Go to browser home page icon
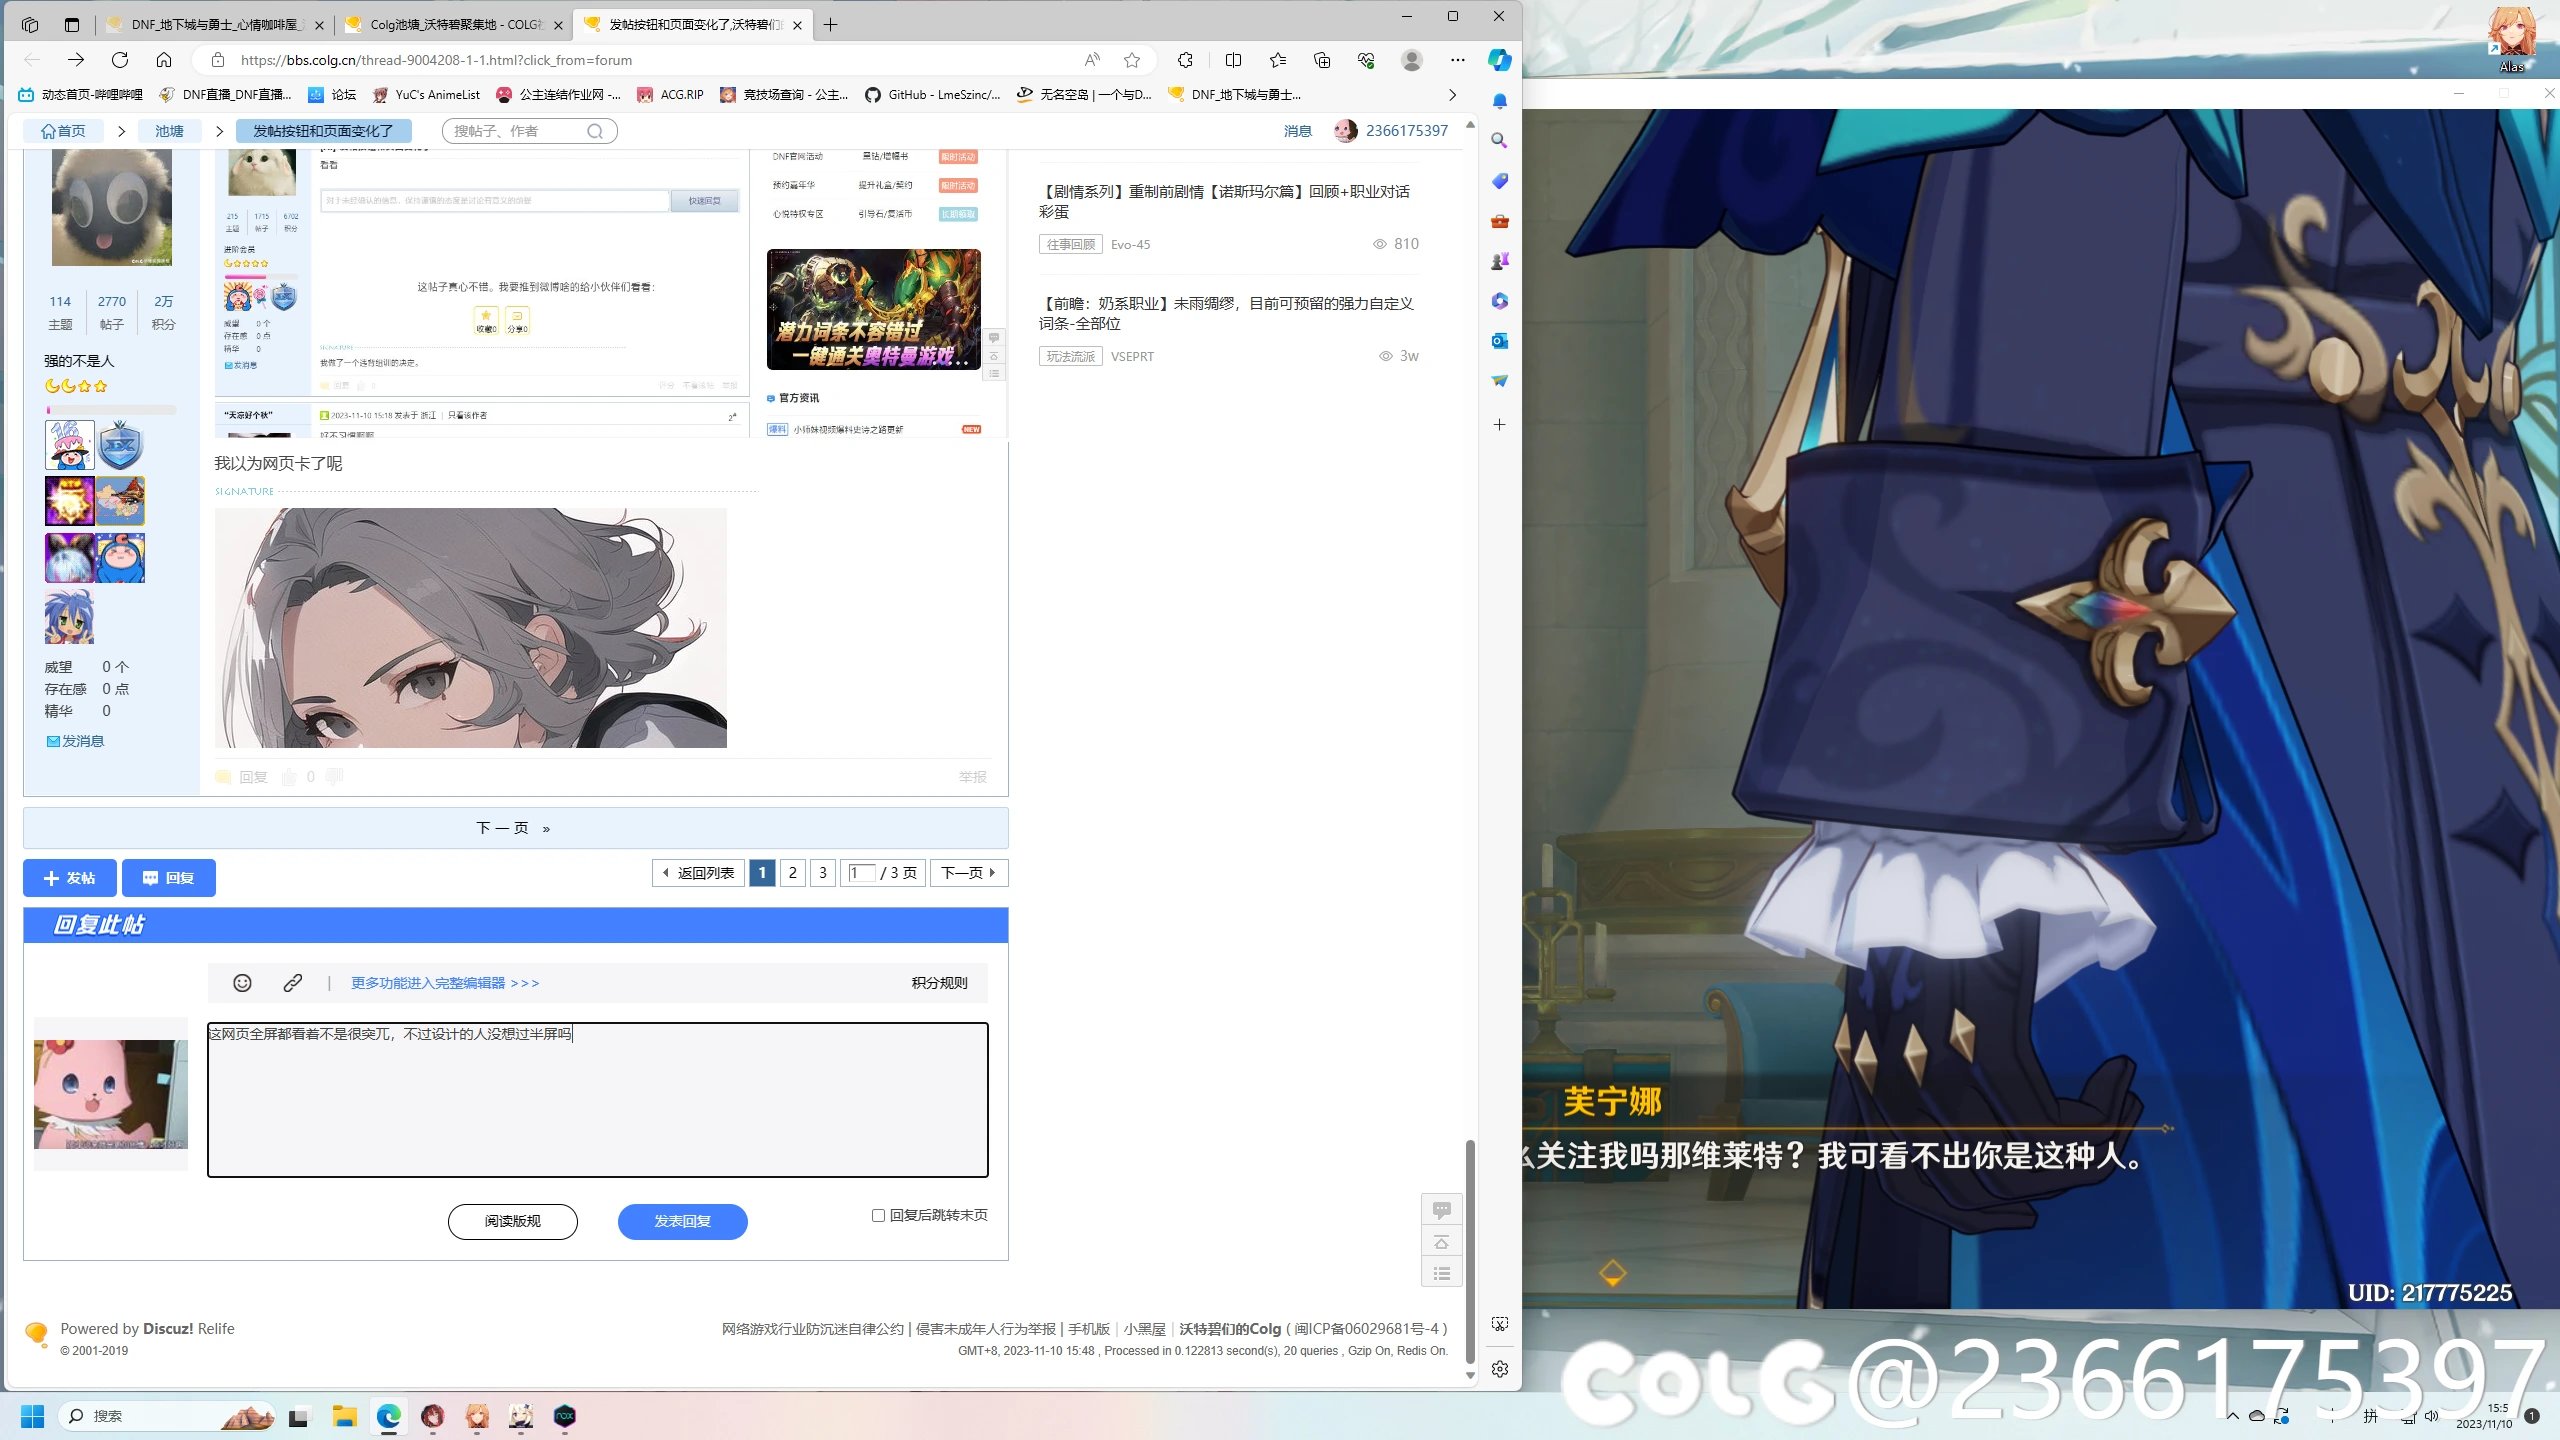Viewport: 2560px width, 1440px height. (x=164, y=60)
